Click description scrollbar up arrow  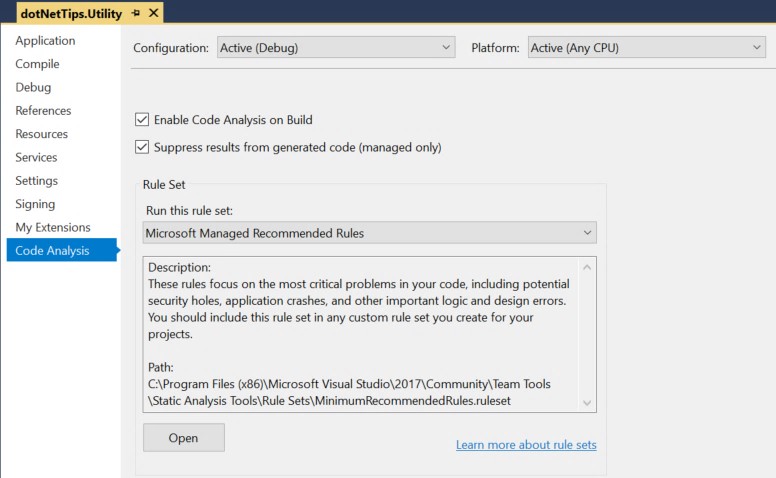[587, 267]
